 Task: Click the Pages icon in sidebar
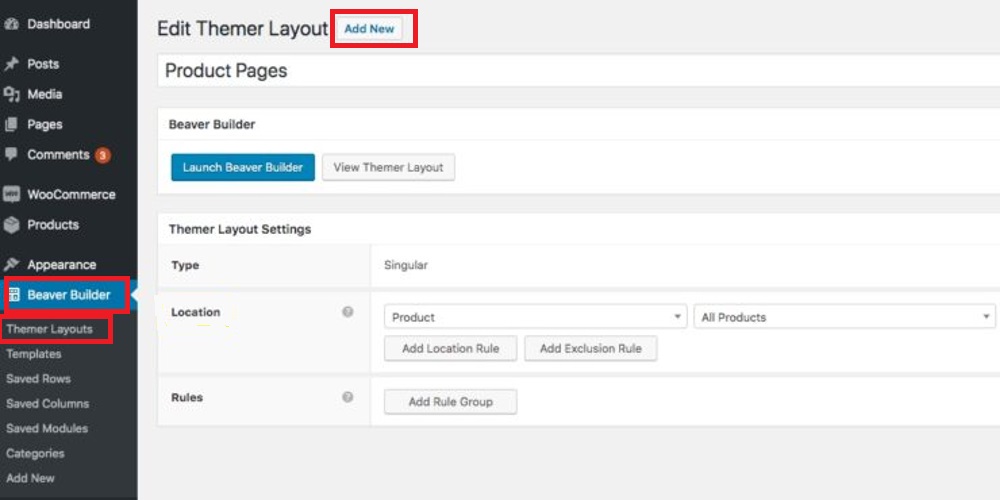click(11, 124)
